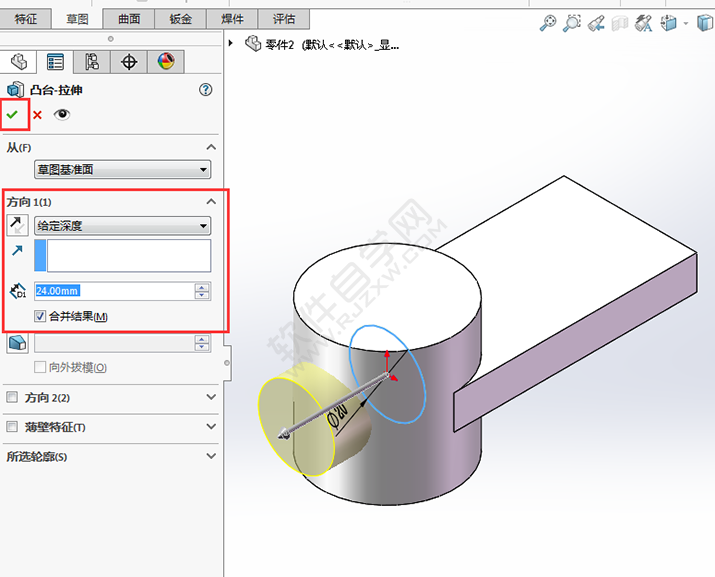Toggle the 合并结果 checkbox

(40, 316)
